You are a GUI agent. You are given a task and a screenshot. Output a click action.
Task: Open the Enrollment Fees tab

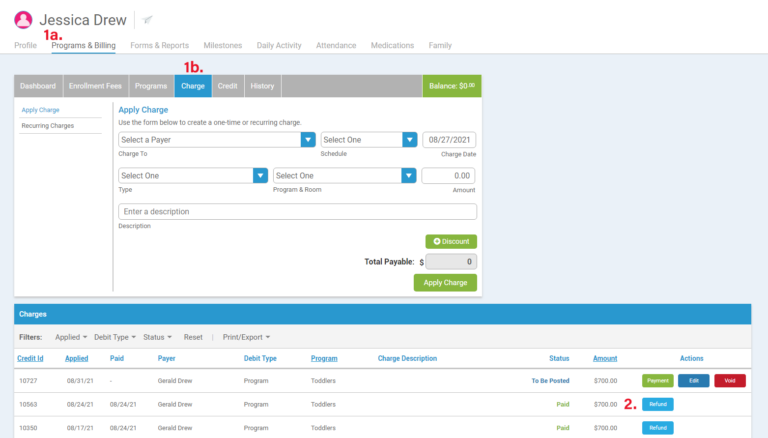pyautogui.click(x=96, y=86)
